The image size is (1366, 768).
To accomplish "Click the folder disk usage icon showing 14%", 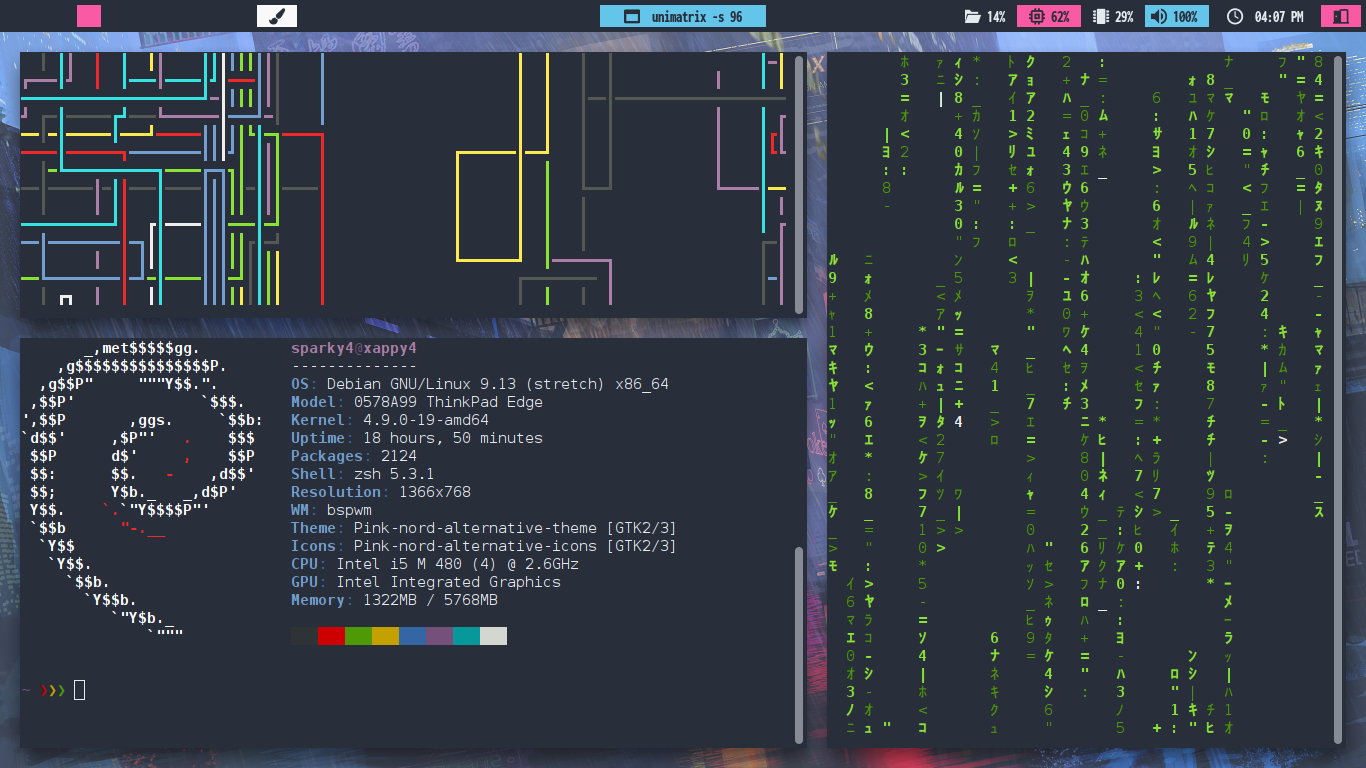I will click(972, 17).
